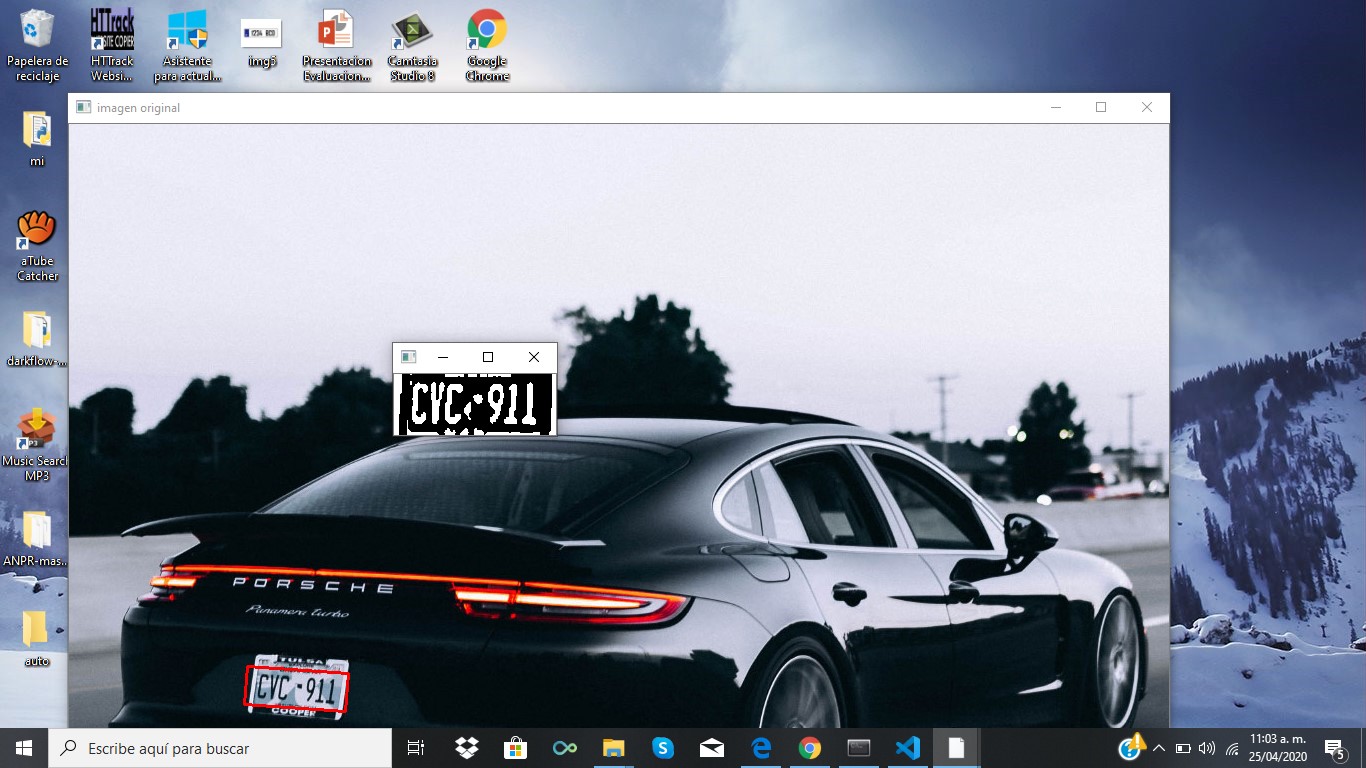Click the thresholded CVC 911 plate image

click(475, 404)
